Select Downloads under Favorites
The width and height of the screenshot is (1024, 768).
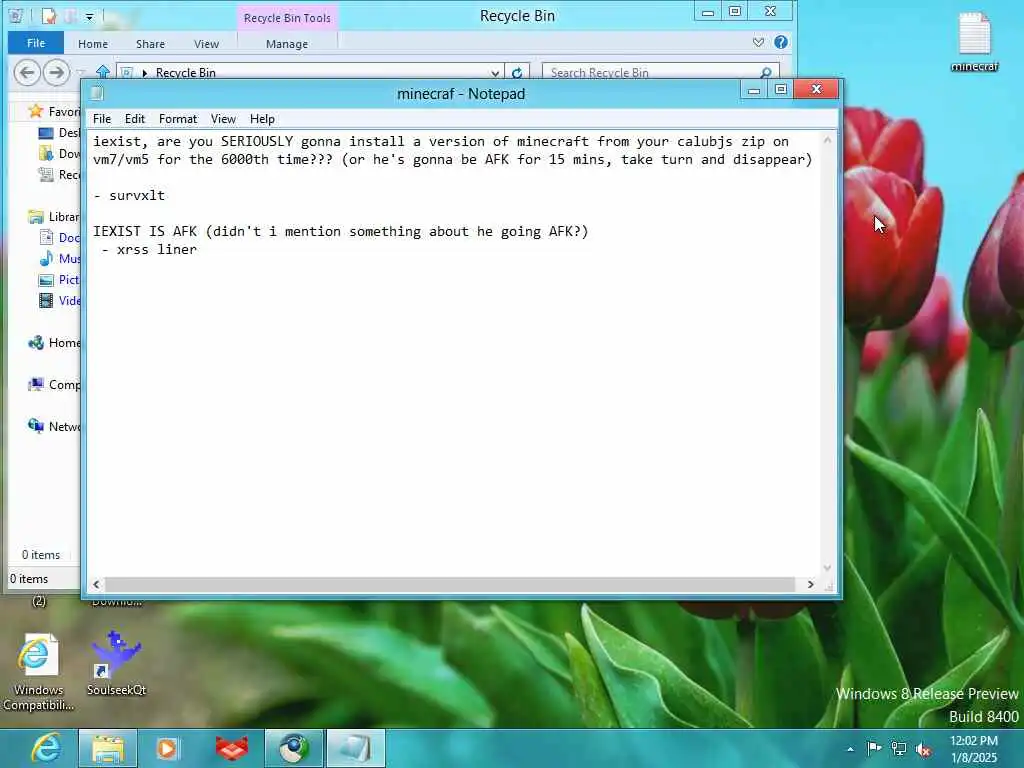click(x=60, y=153)
